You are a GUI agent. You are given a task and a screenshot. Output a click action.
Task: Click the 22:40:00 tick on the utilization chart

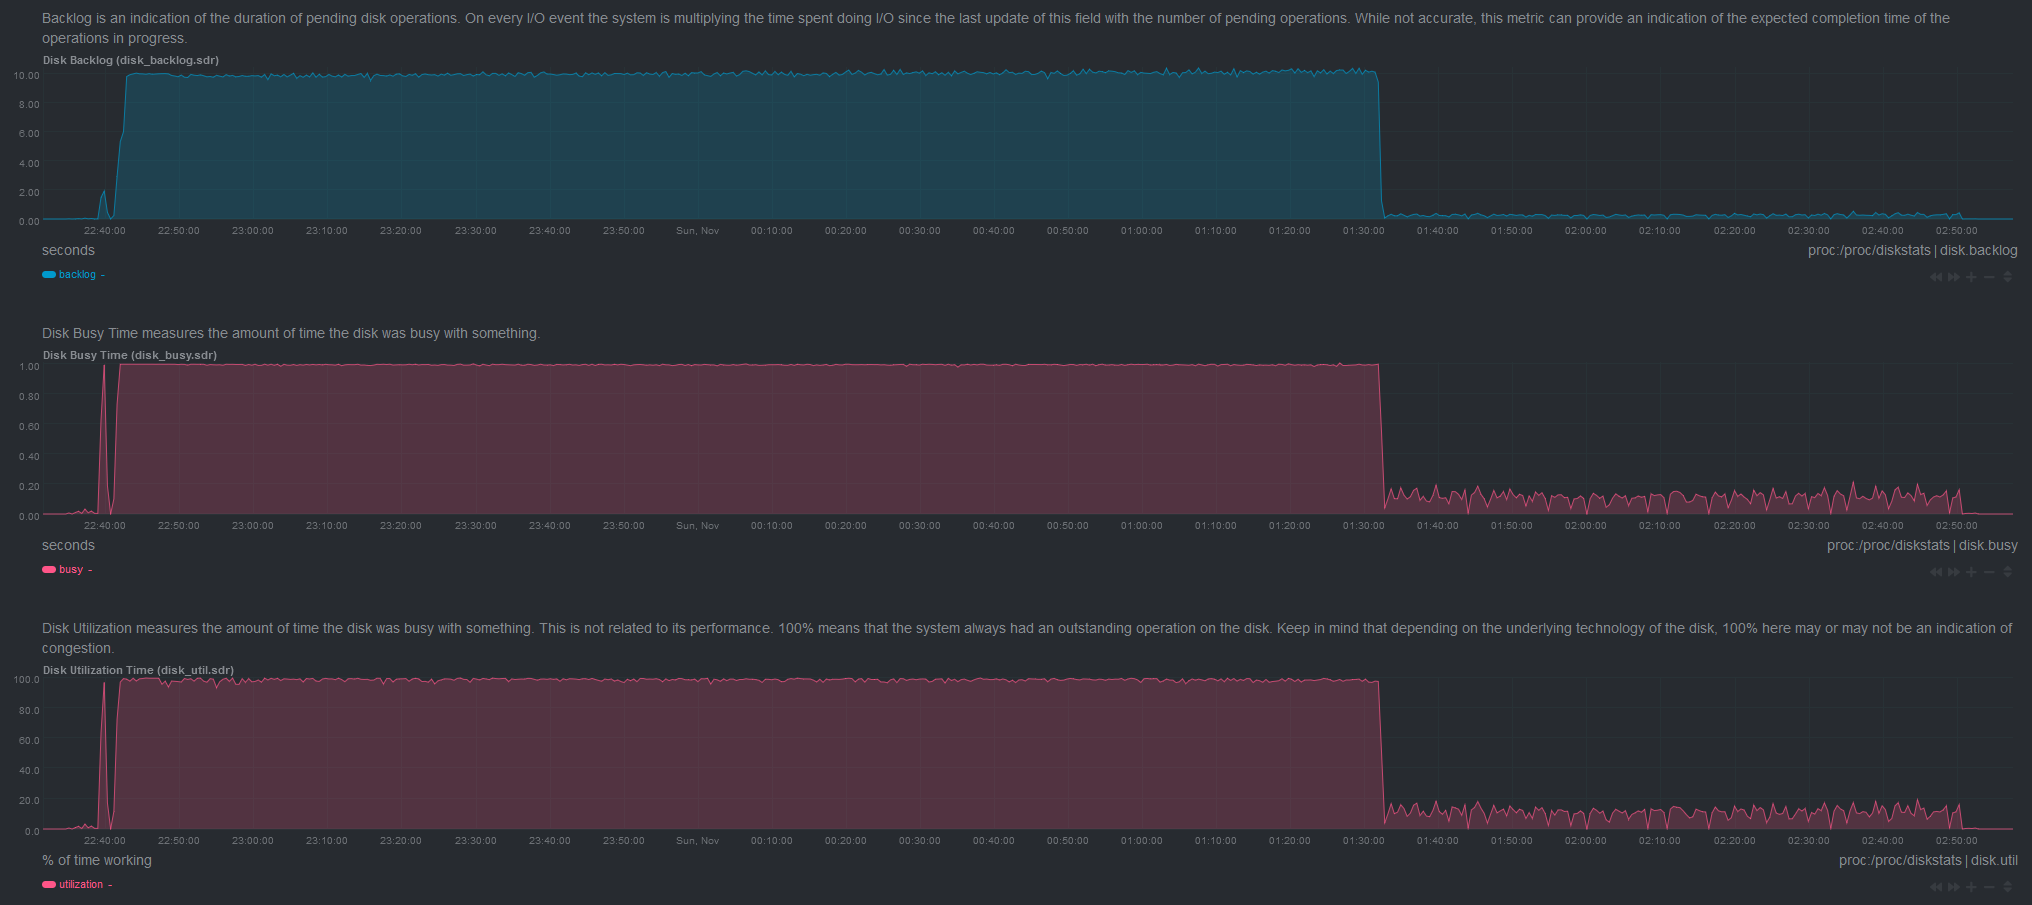[x=105, y=841]
